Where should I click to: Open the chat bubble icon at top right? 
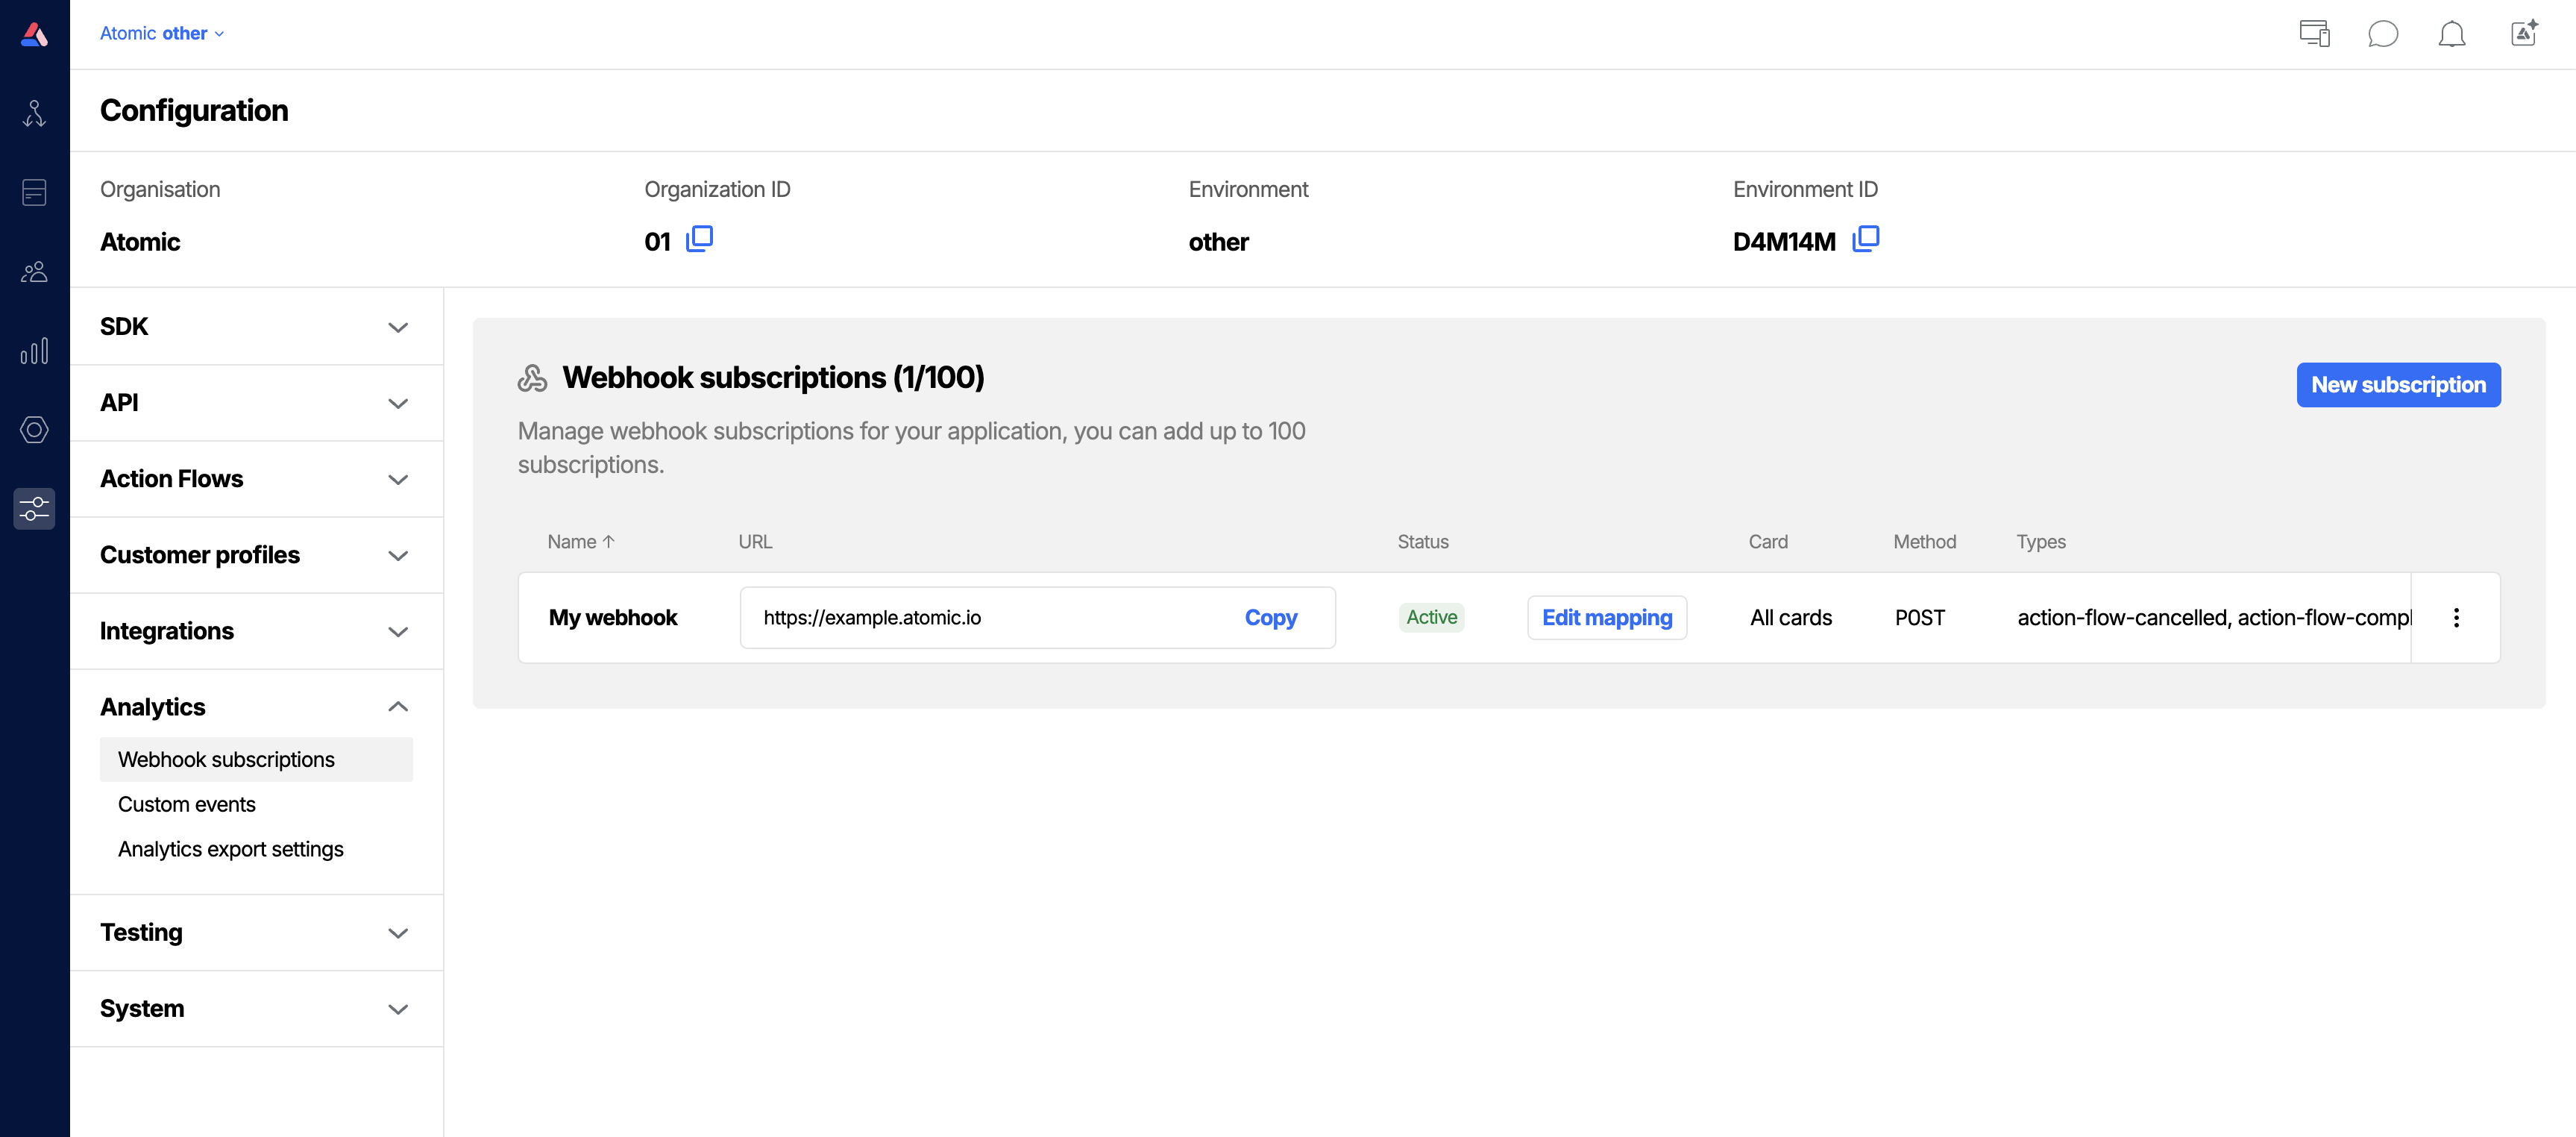pyautogui.click(x=2383, y=33)
